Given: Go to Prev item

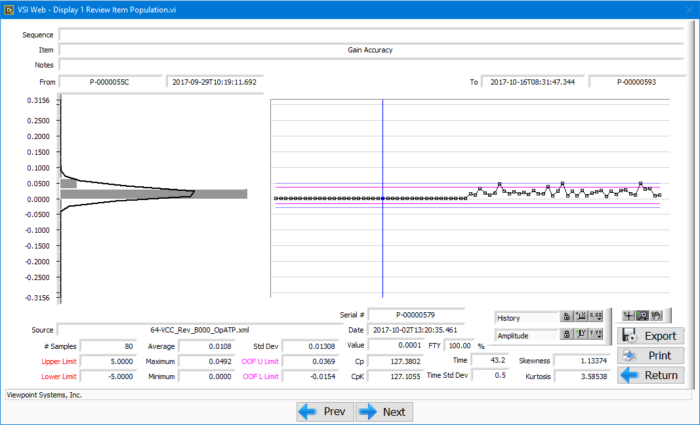Looking at the screenshot, I should click(325, 412).
